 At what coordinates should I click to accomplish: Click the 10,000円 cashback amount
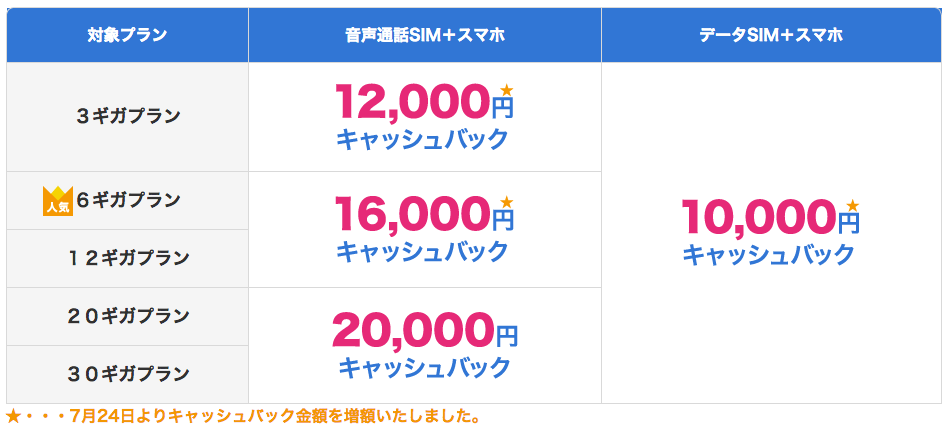pos(770,217)
